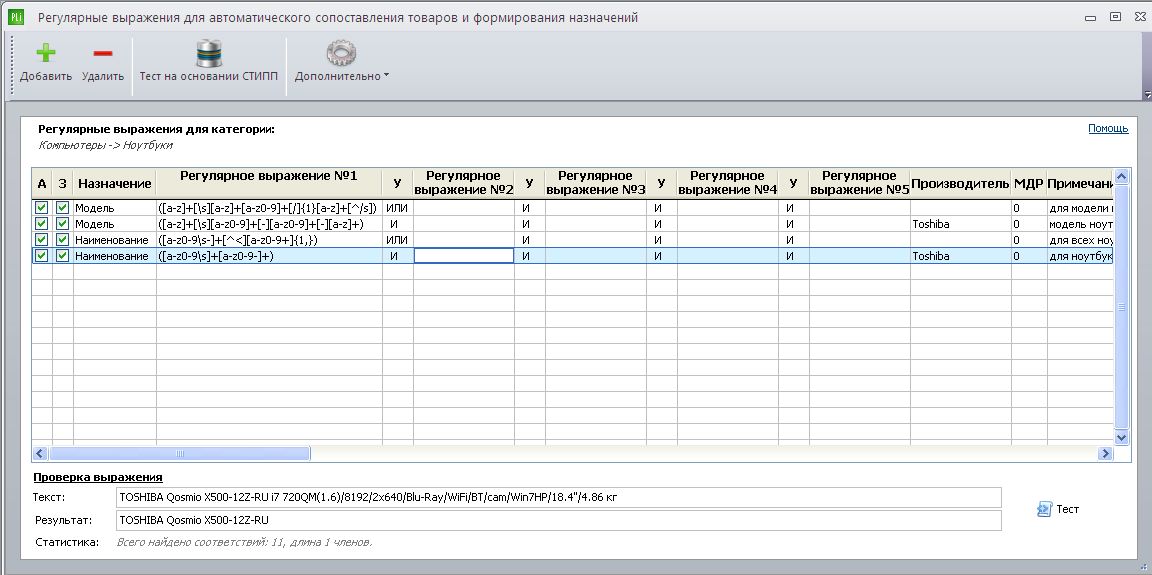Click the red minus Удалить icon
Image resolution: width=1152 pixels, height=575 pixels.
click(x=103, y=54)
